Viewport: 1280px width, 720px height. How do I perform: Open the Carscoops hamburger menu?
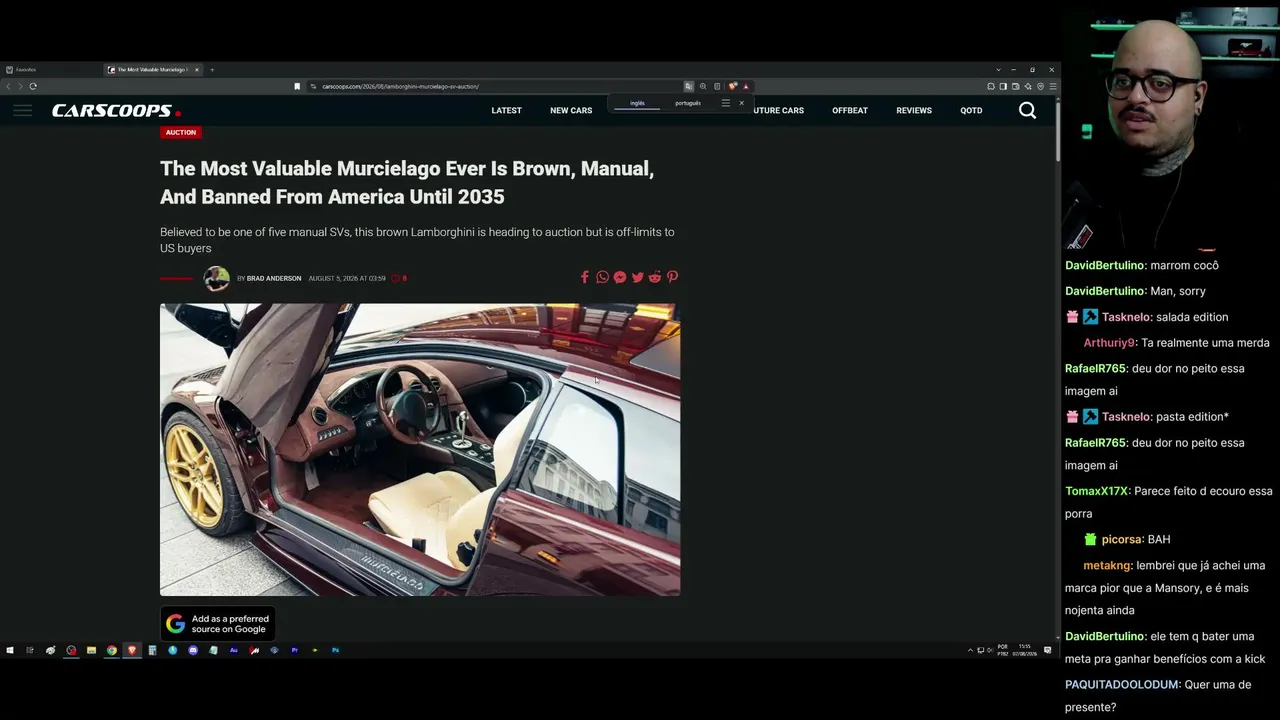click(22, 110)
